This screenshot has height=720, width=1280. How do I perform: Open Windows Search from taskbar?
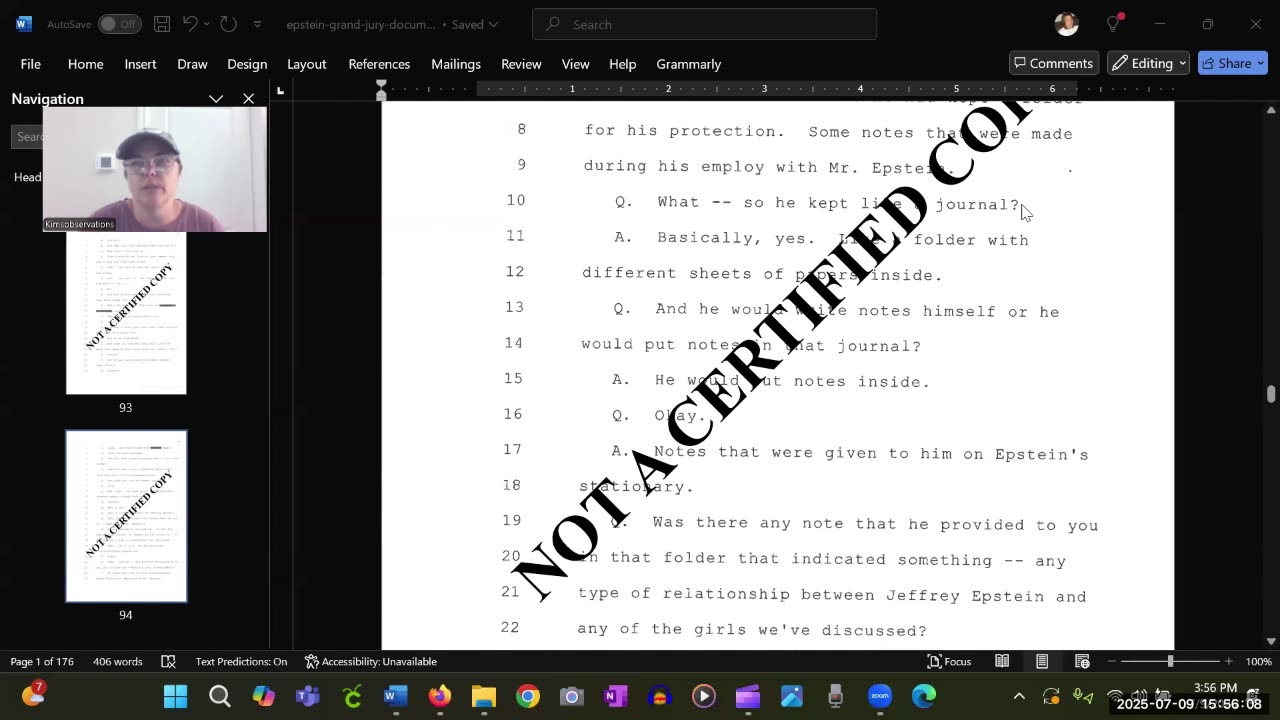point(219,696)
